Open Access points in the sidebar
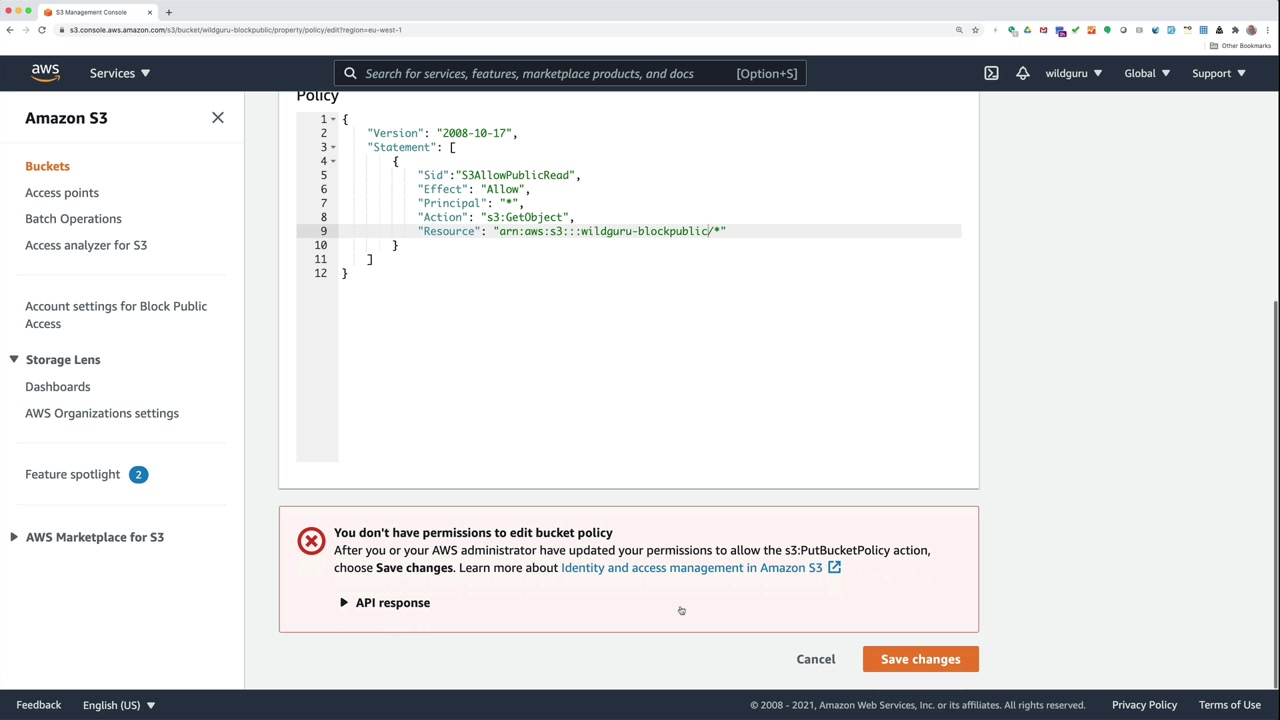This screenshot has width=1280, height=720. point(62,193)
